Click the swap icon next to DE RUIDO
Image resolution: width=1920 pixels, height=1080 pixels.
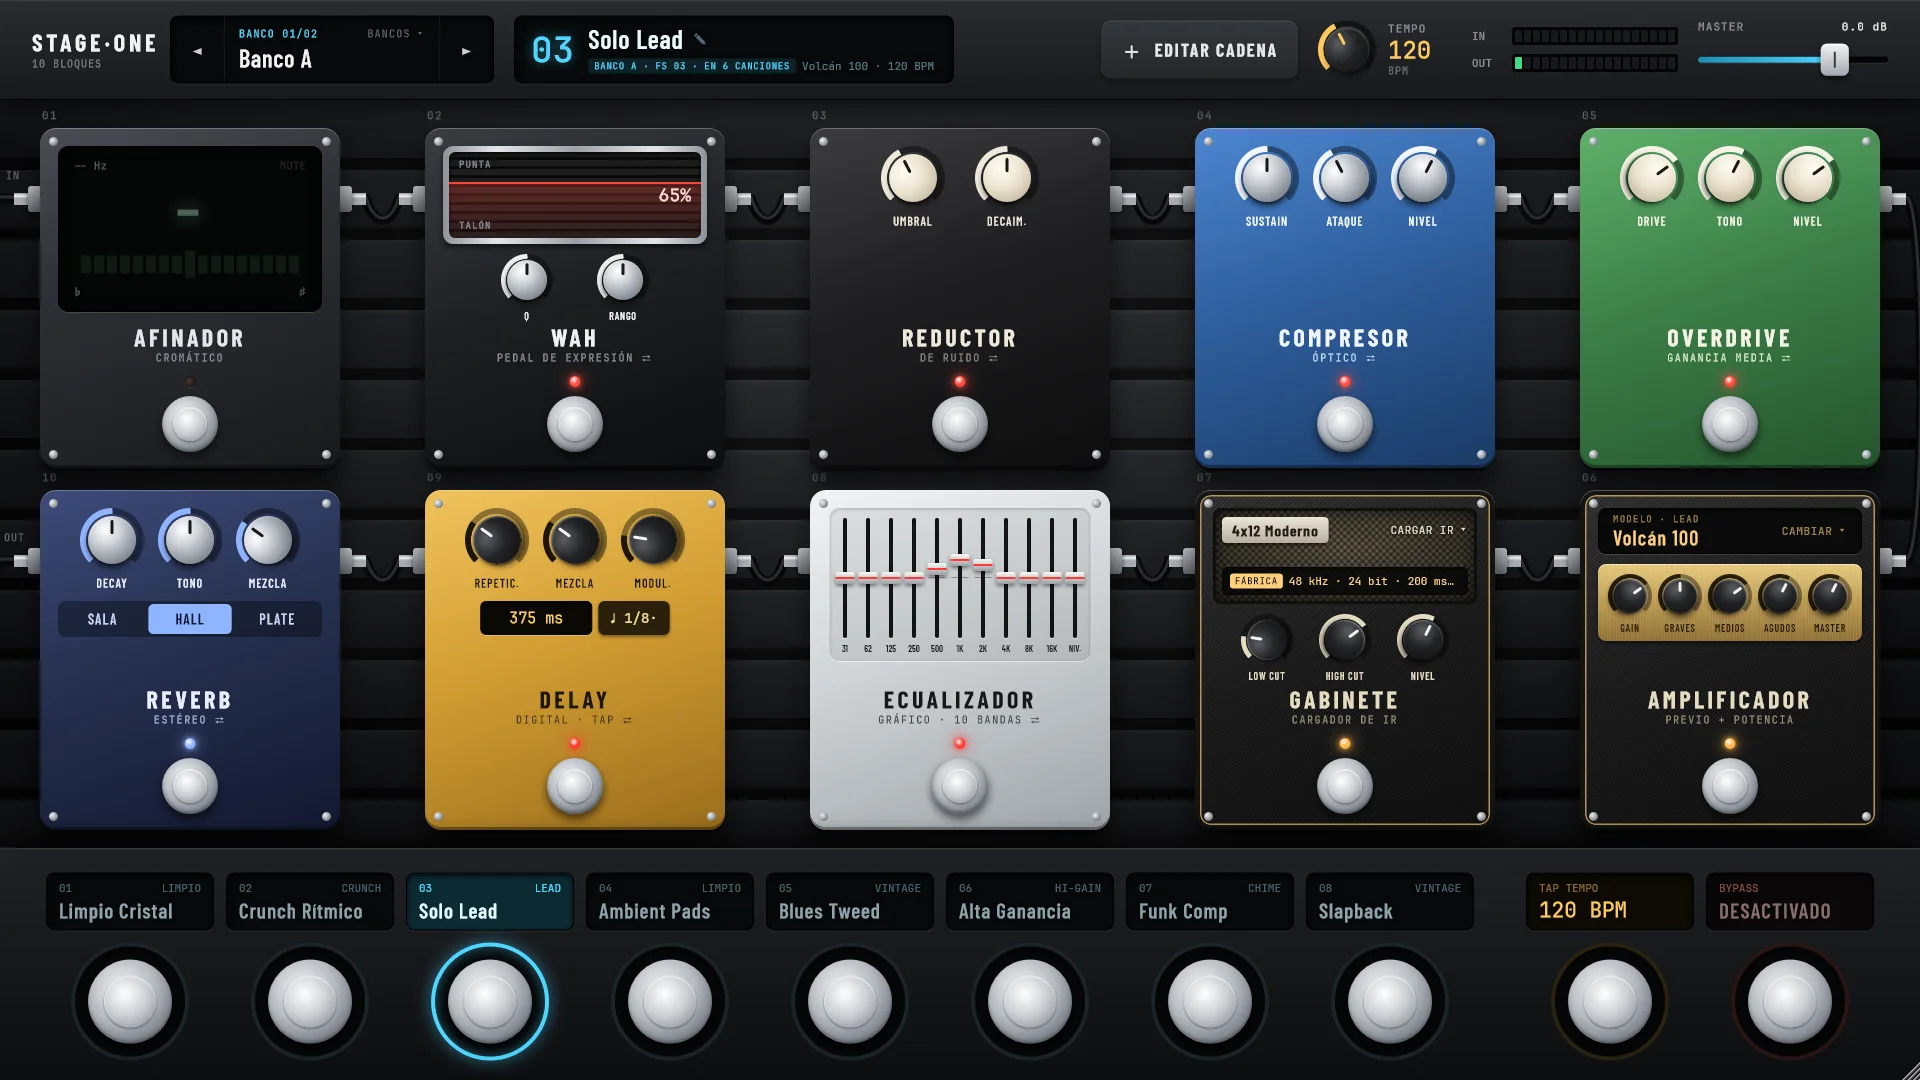coord(993,358)
